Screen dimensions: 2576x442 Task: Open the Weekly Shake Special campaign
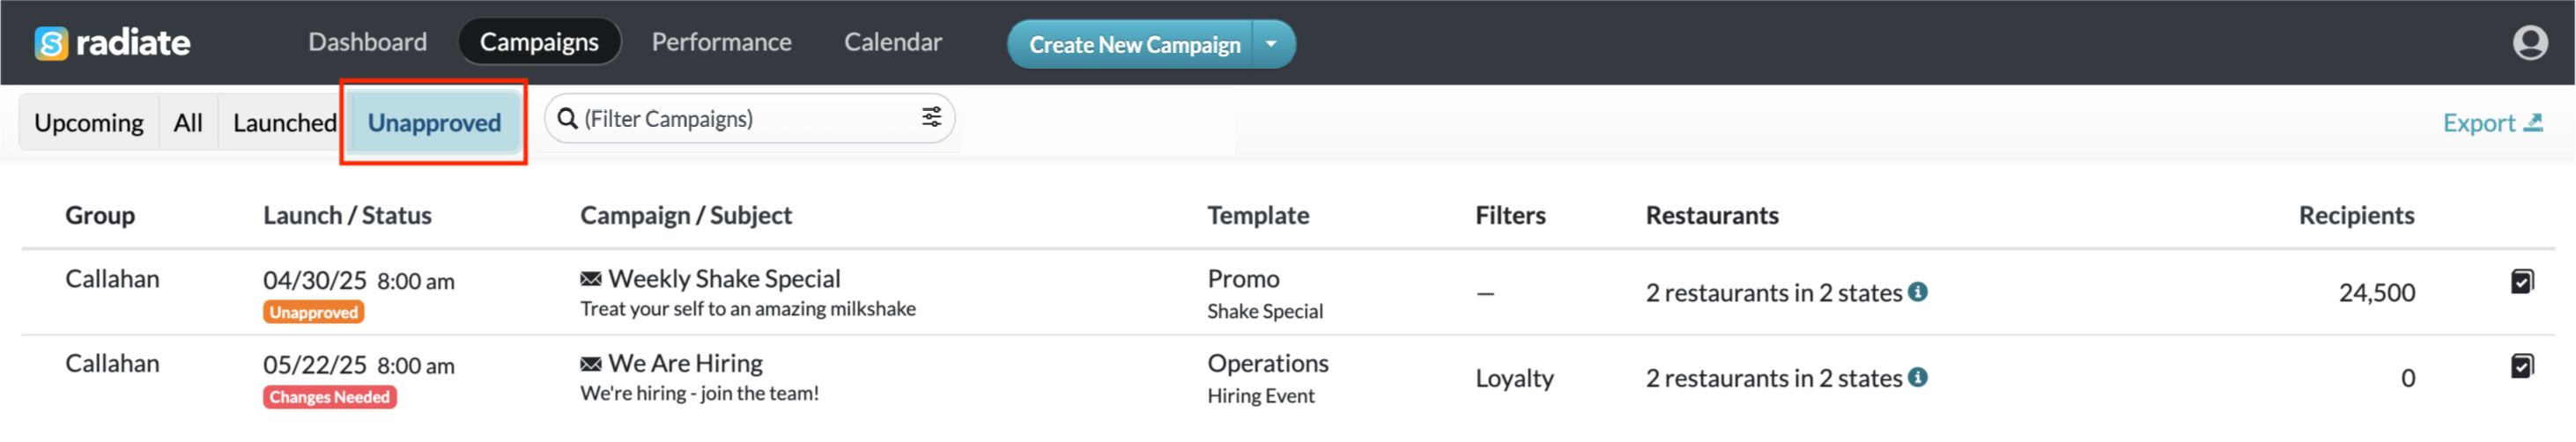pyautogui.click(x=724, y=279)
